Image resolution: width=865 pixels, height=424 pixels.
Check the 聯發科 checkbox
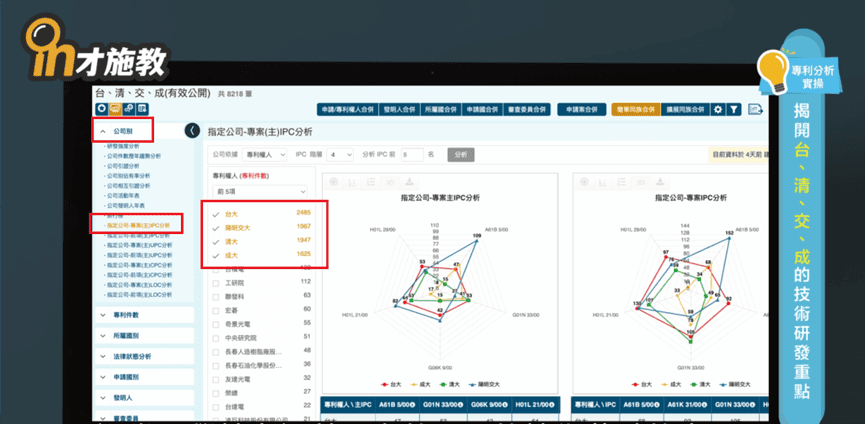pos(216,296)
